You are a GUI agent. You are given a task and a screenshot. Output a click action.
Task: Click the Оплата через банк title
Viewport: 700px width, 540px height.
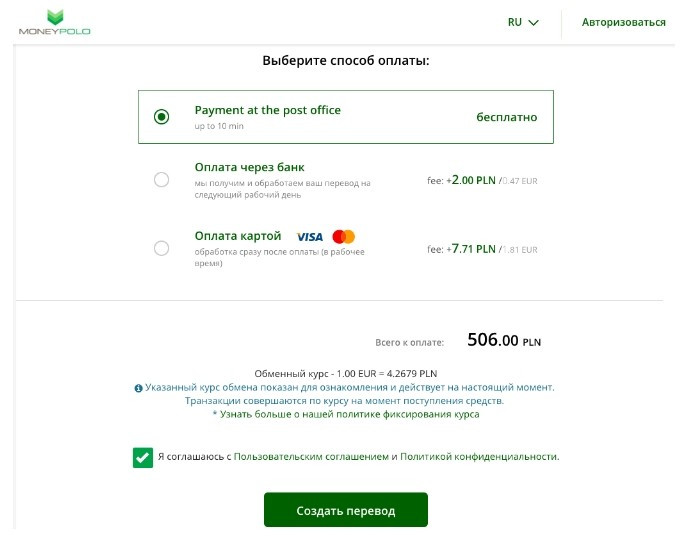point(250,167)
